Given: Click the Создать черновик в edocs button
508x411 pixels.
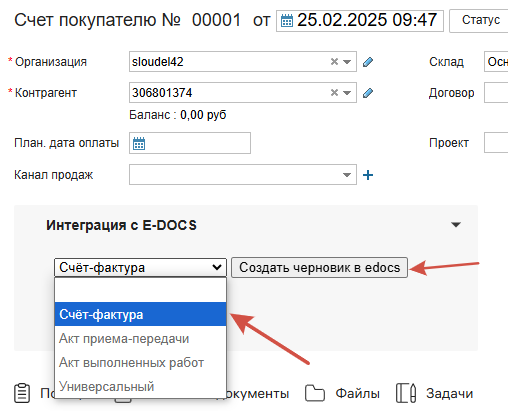Looking at the screenshot, I should tap(319, 267).
